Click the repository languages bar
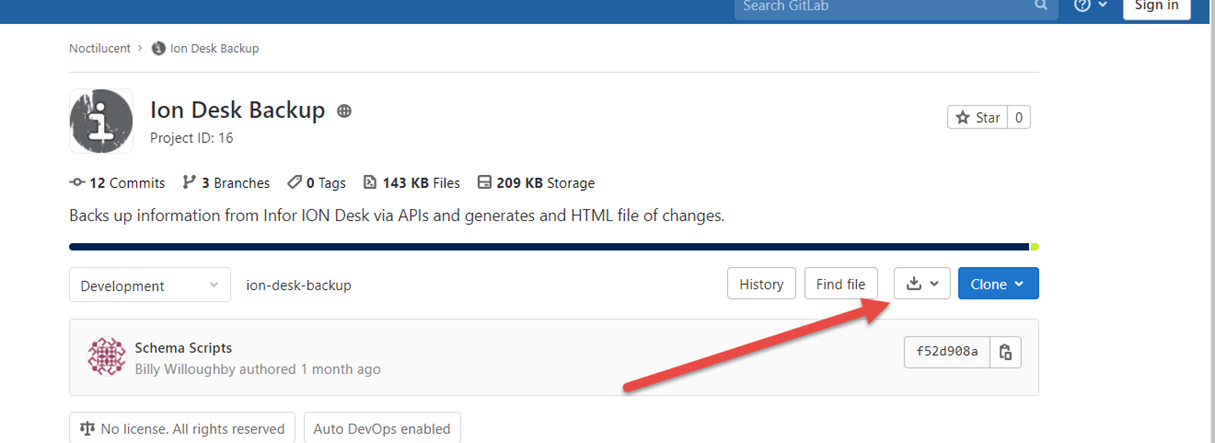 pos(554,246)
